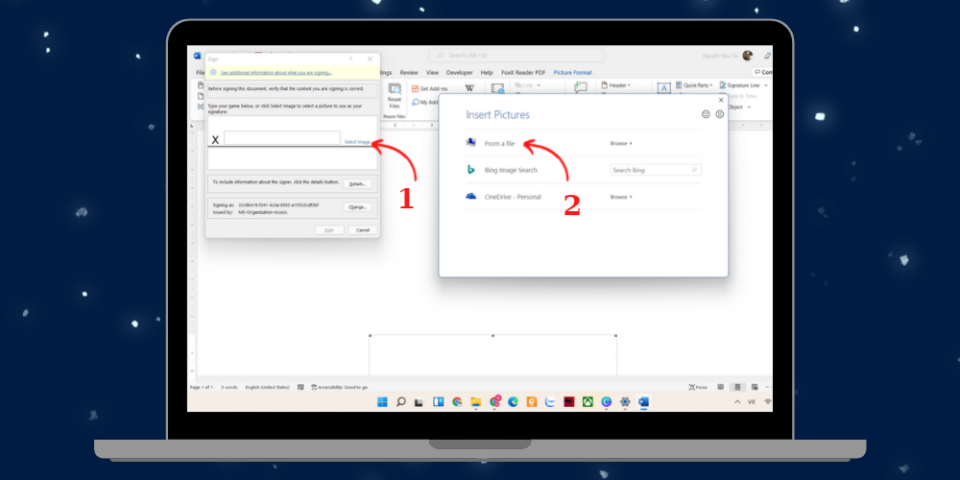Expand the Browse dropdown for OneDrive - Personal
This screenshot has width=960, height=480.
[x=621, y=197]
